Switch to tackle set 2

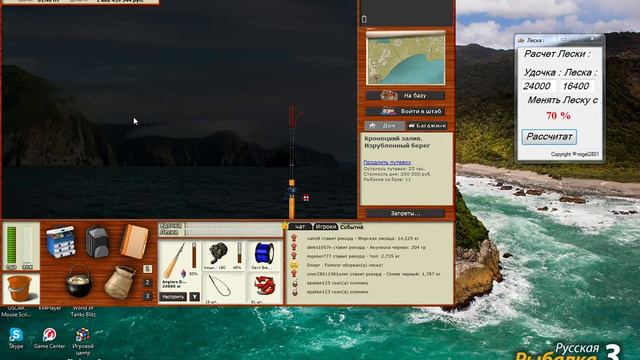coord(148,282)
